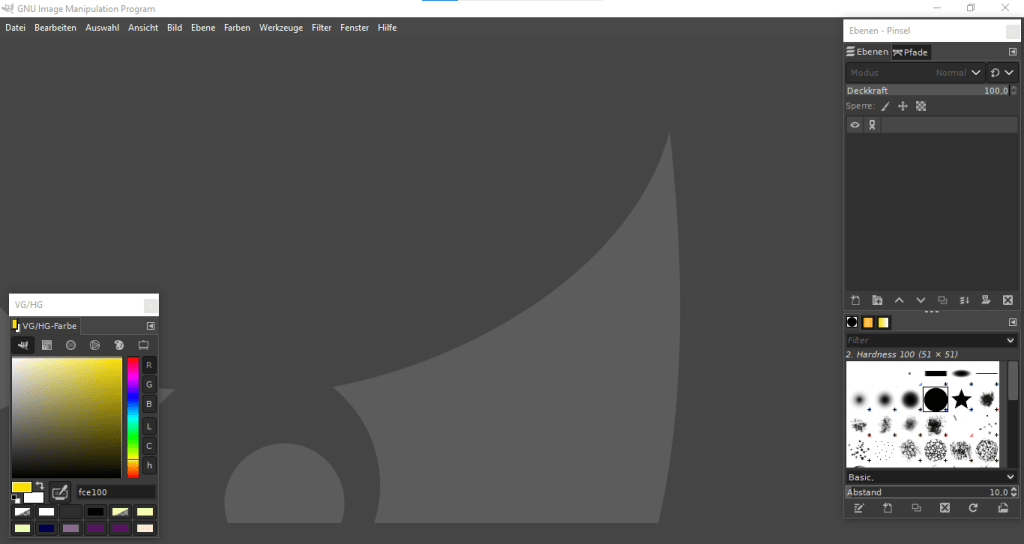This screenshot has height=544, width=1024.
Task: Select the R channel radio button
Action: click(x=149, y=365)
